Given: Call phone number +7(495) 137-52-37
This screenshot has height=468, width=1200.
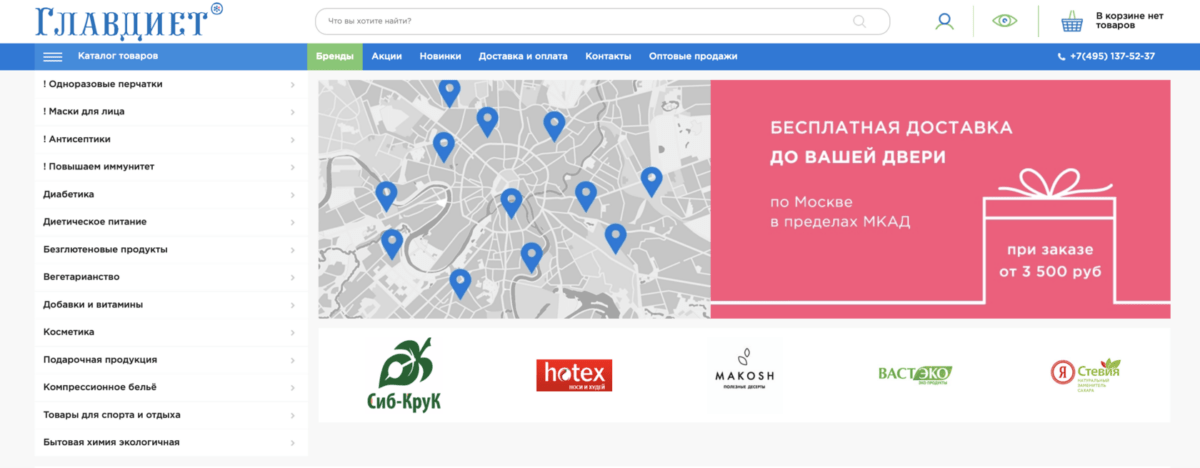Looking at the screenshot, I should point(1112,57).
